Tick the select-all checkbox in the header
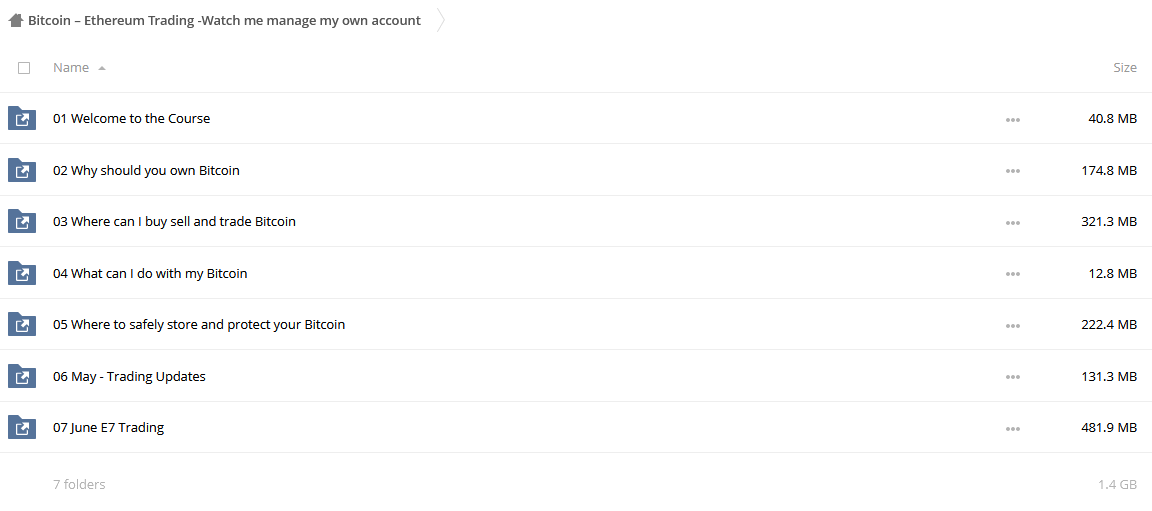The height and width of the screenshot is (511, 1152). [24, 68]
